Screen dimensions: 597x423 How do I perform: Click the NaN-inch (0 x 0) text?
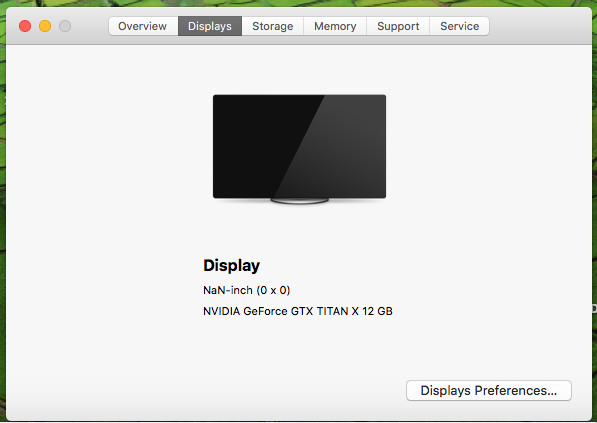point(247,290)
